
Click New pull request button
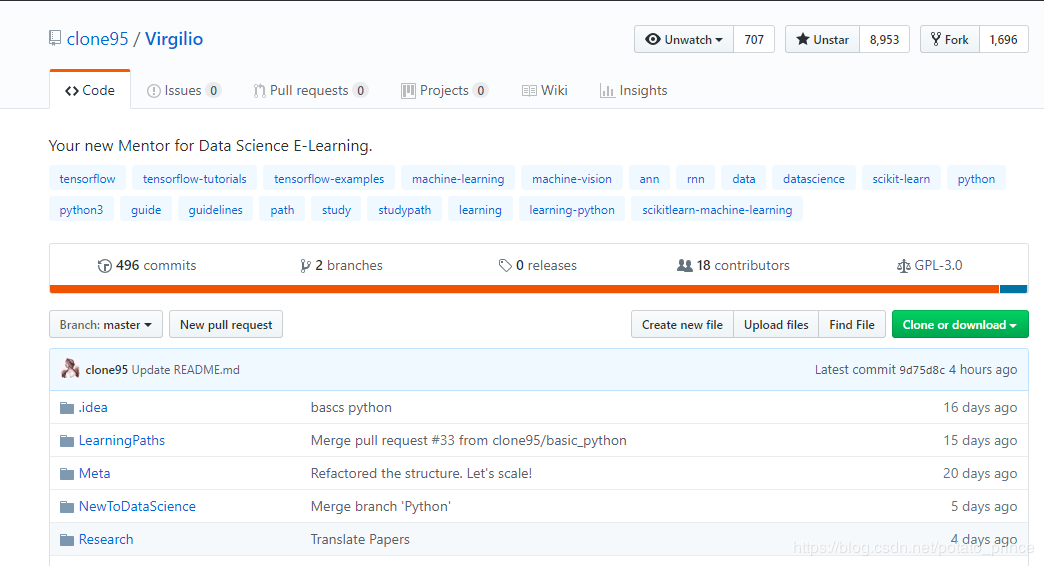pos(226,324)
